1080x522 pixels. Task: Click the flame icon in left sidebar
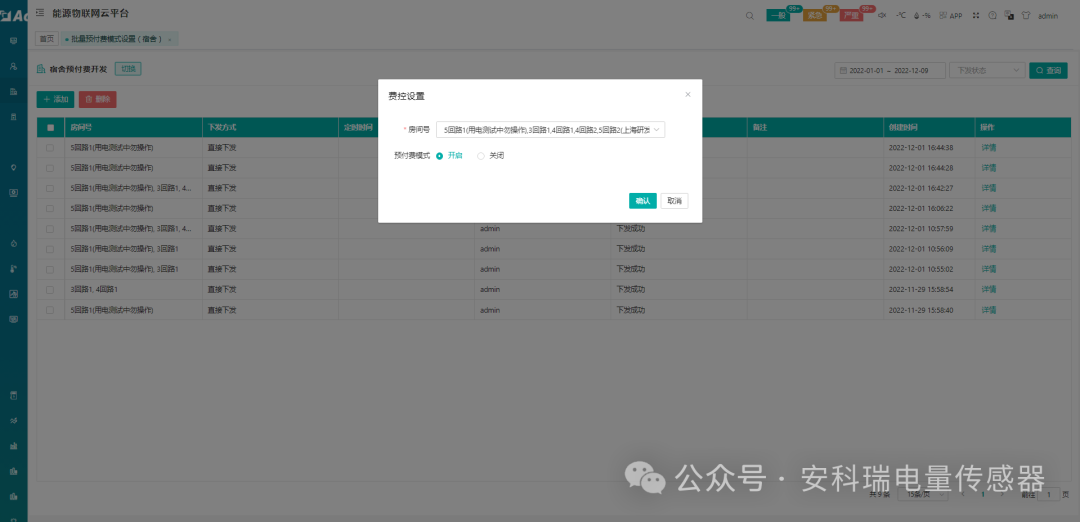pos(13,244)
